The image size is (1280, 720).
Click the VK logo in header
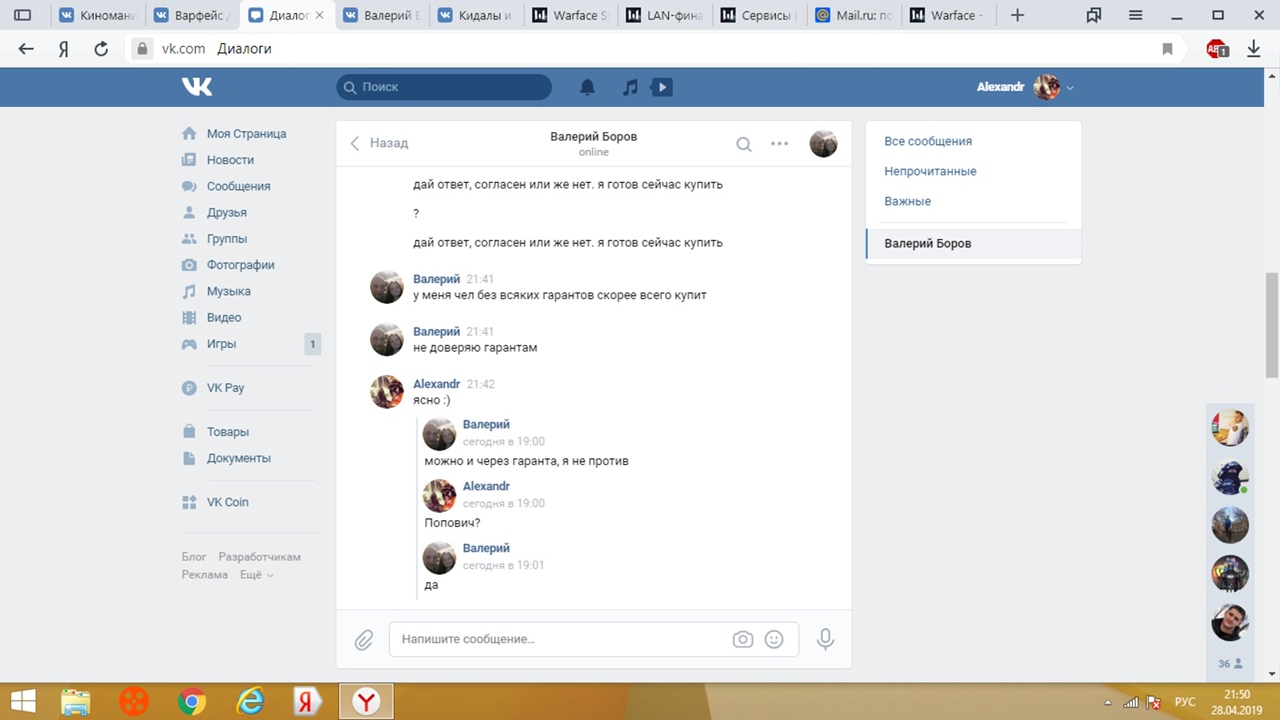pyautogui.click(x=197, y=87)
